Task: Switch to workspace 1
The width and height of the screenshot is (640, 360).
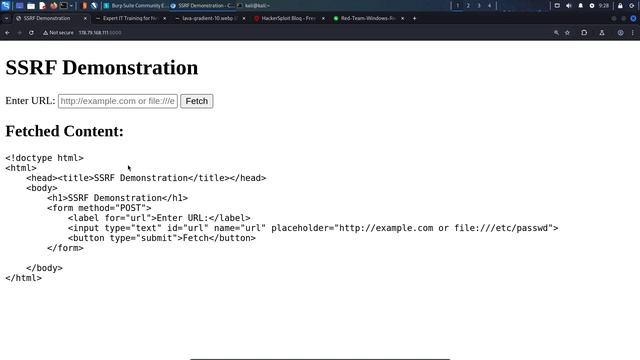Action: [458, 6]
